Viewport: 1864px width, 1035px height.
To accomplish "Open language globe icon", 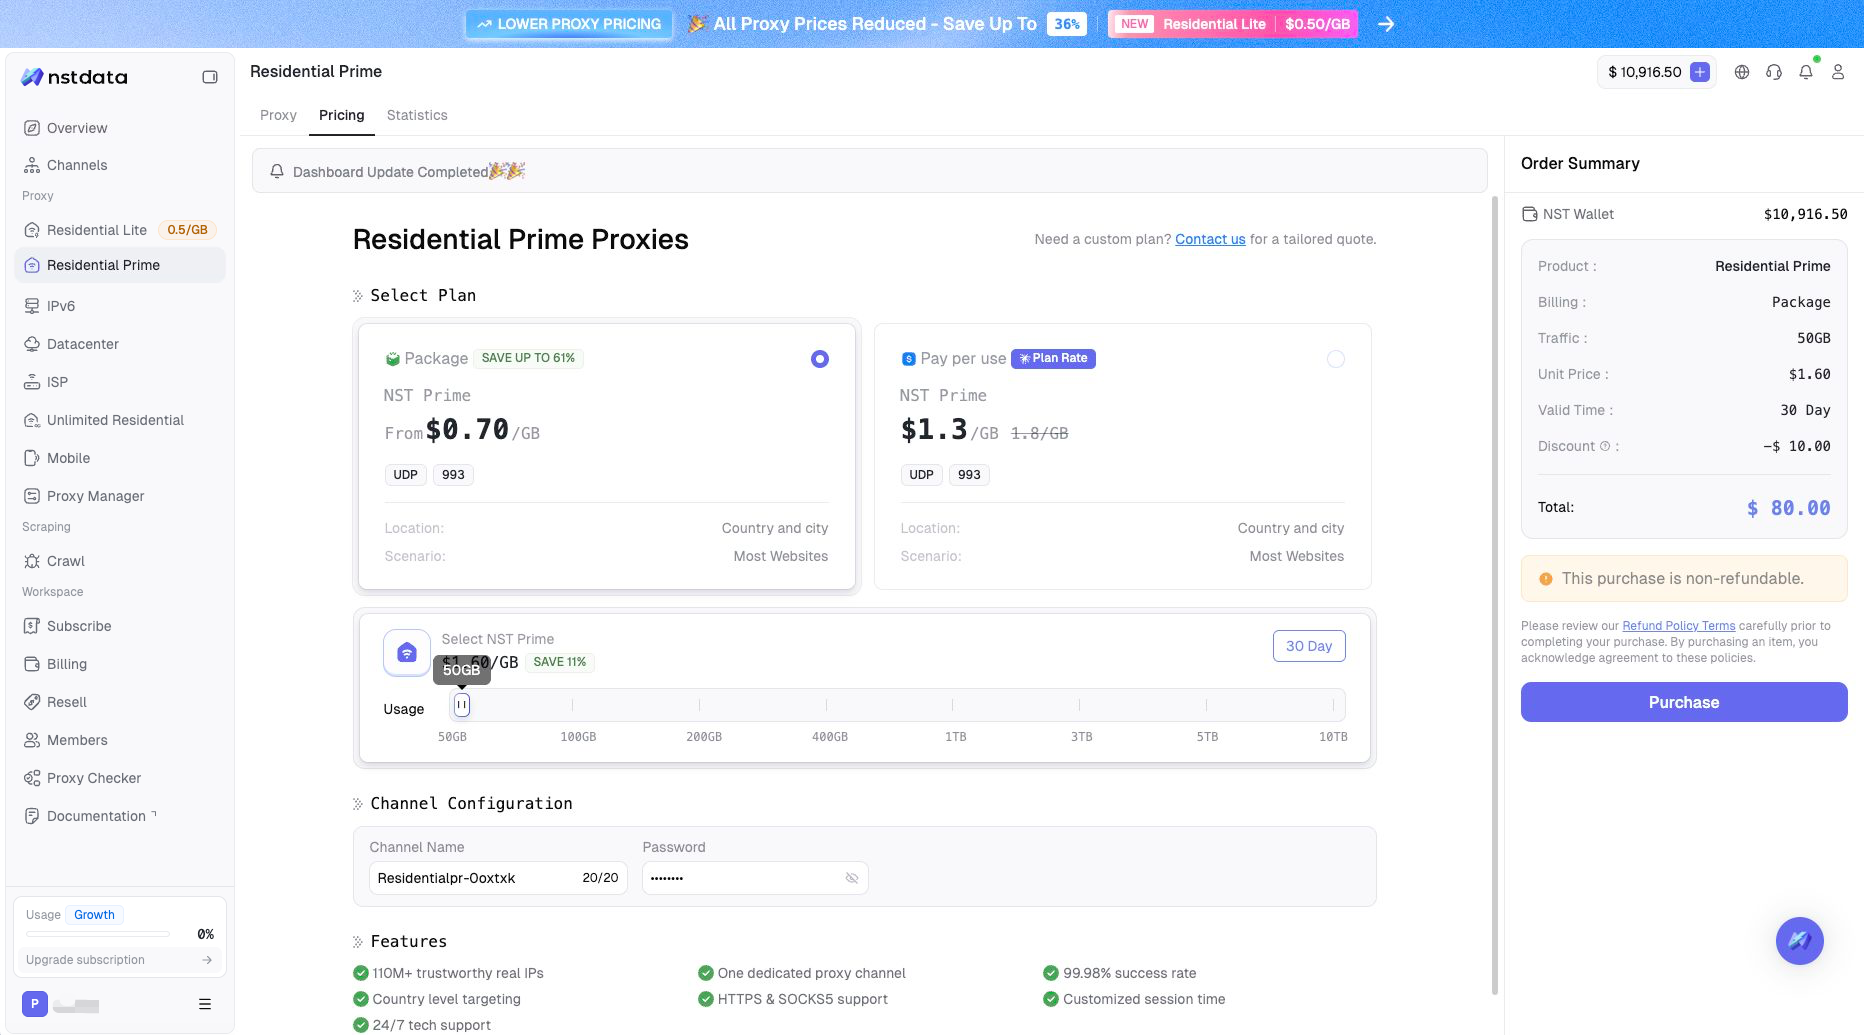I will 1742,72.
